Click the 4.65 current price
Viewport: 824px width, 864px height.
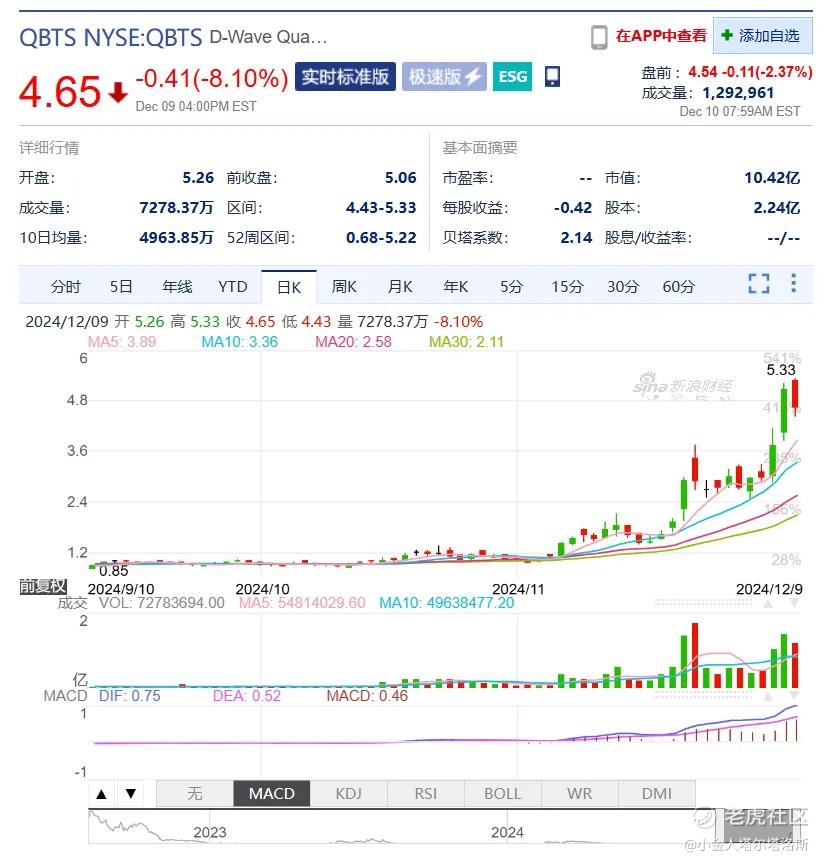coord(60,91)
